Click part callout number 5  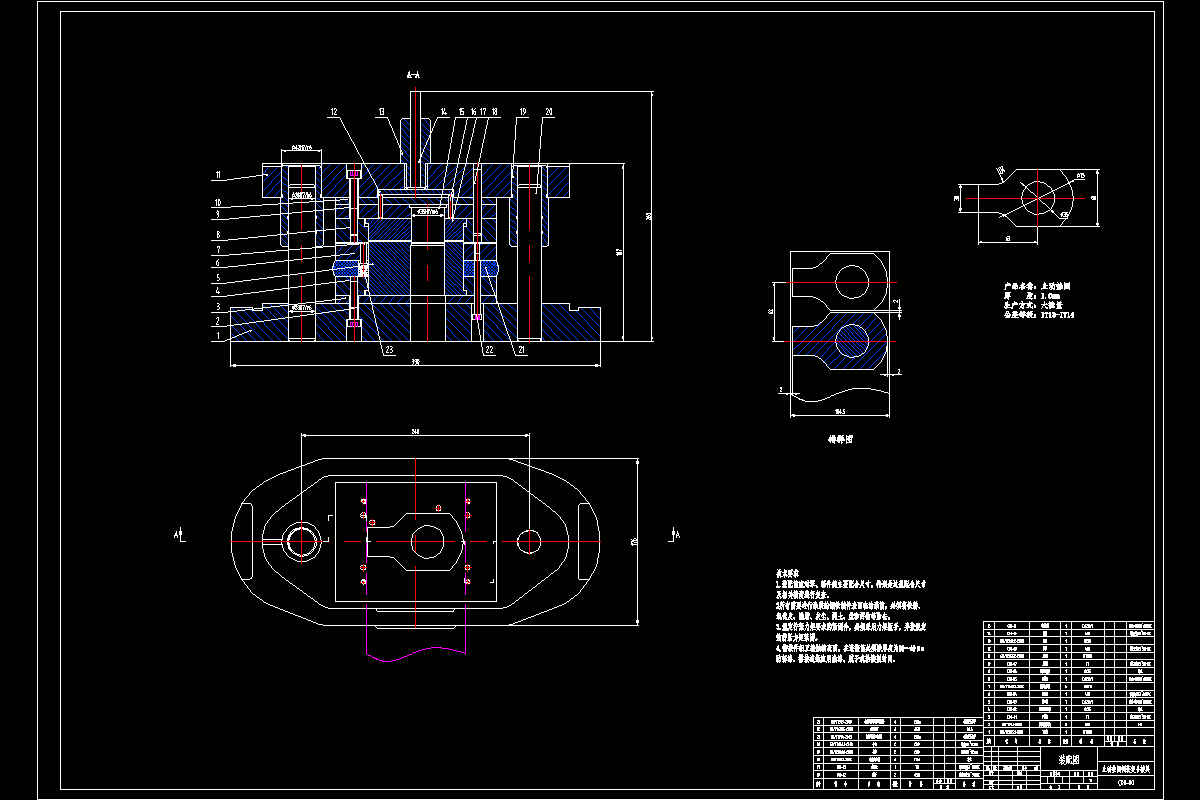click(x=218, y=277)
